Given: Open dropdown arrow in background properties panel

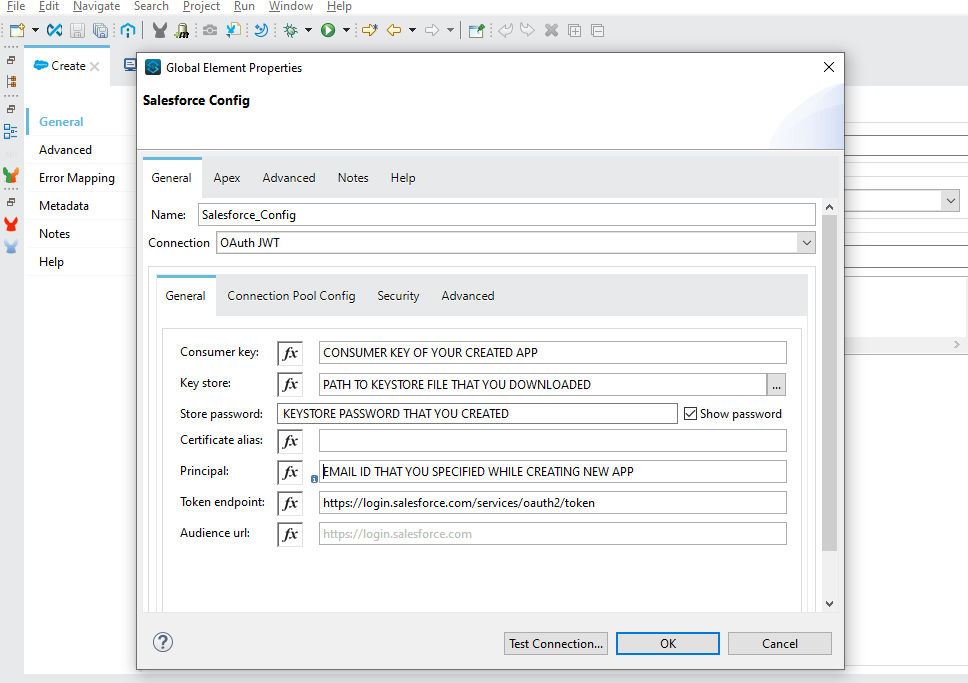Looking at the screenshot, I should tap(951, 201).
